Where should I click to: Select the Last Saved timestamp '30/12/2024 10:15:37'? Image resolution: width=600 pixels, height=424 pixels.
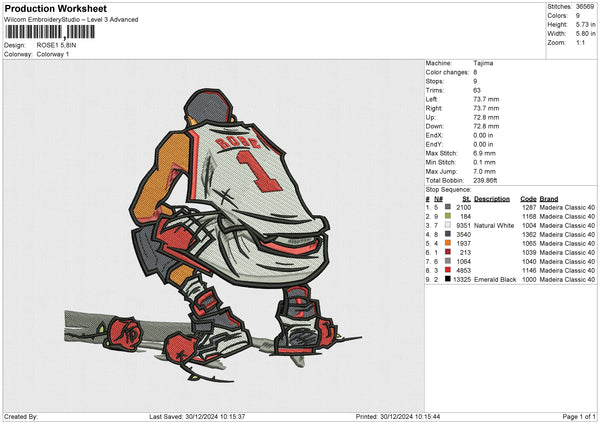point(215,416)
